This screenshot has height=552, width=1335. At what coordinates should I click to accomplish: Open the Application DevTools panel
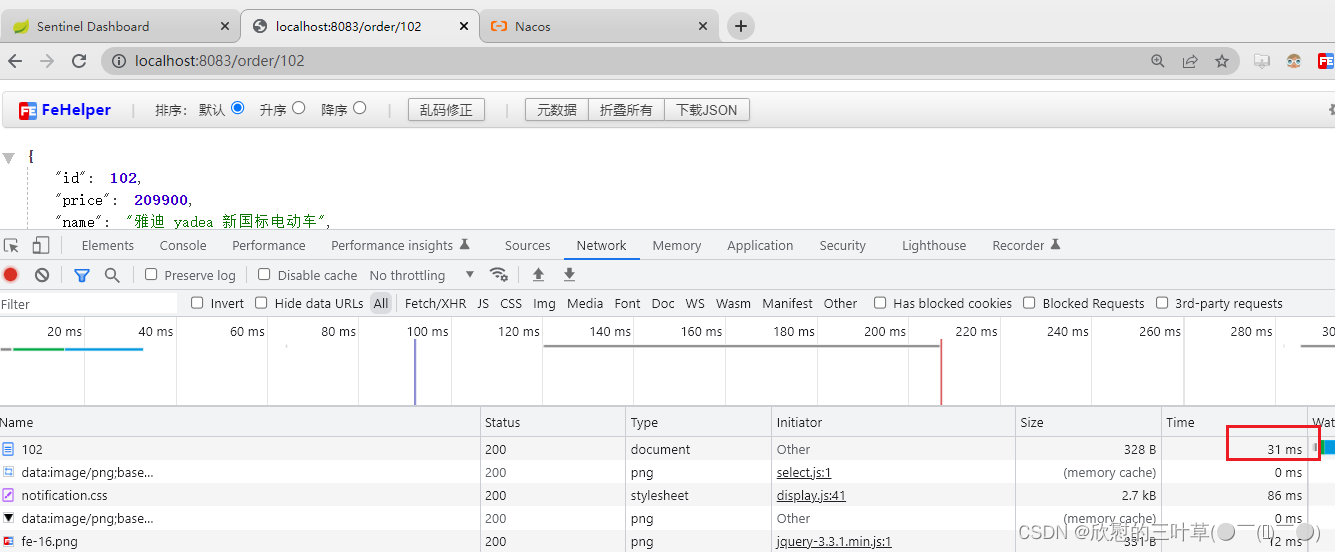click(x=760, y=245)
